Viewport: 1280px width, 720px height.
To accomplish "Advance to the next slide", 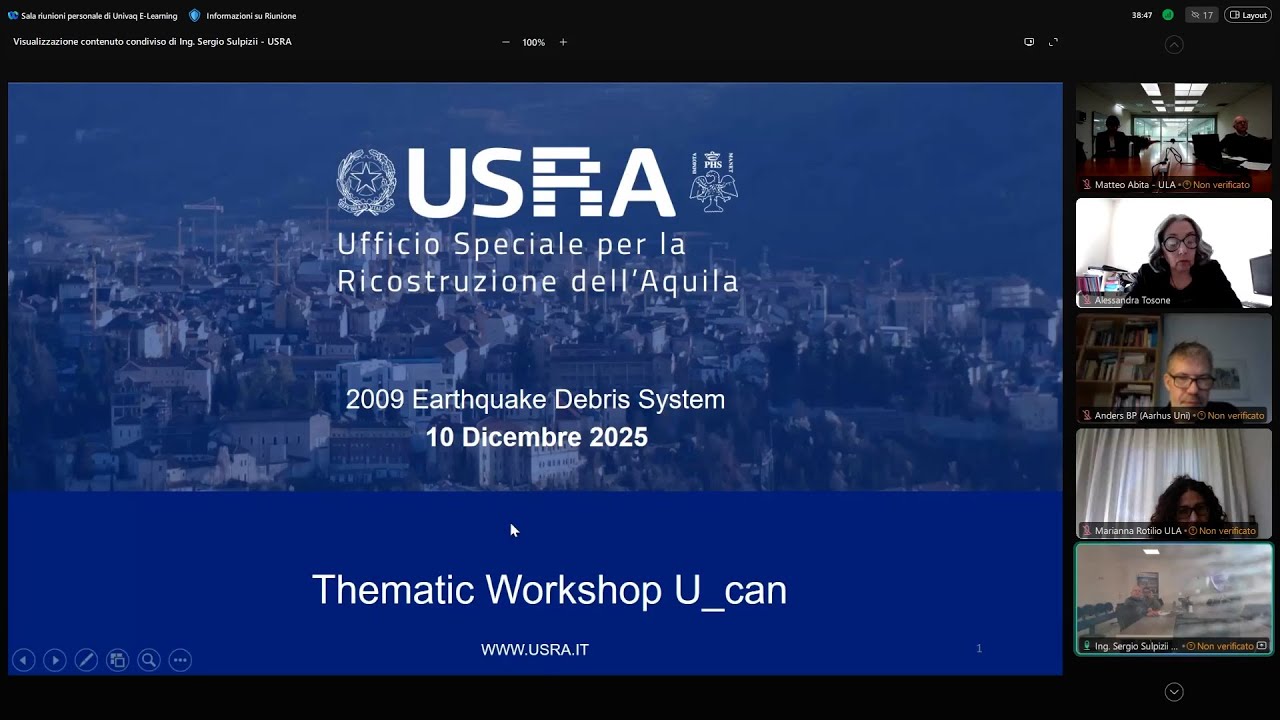I will point(55,660).
